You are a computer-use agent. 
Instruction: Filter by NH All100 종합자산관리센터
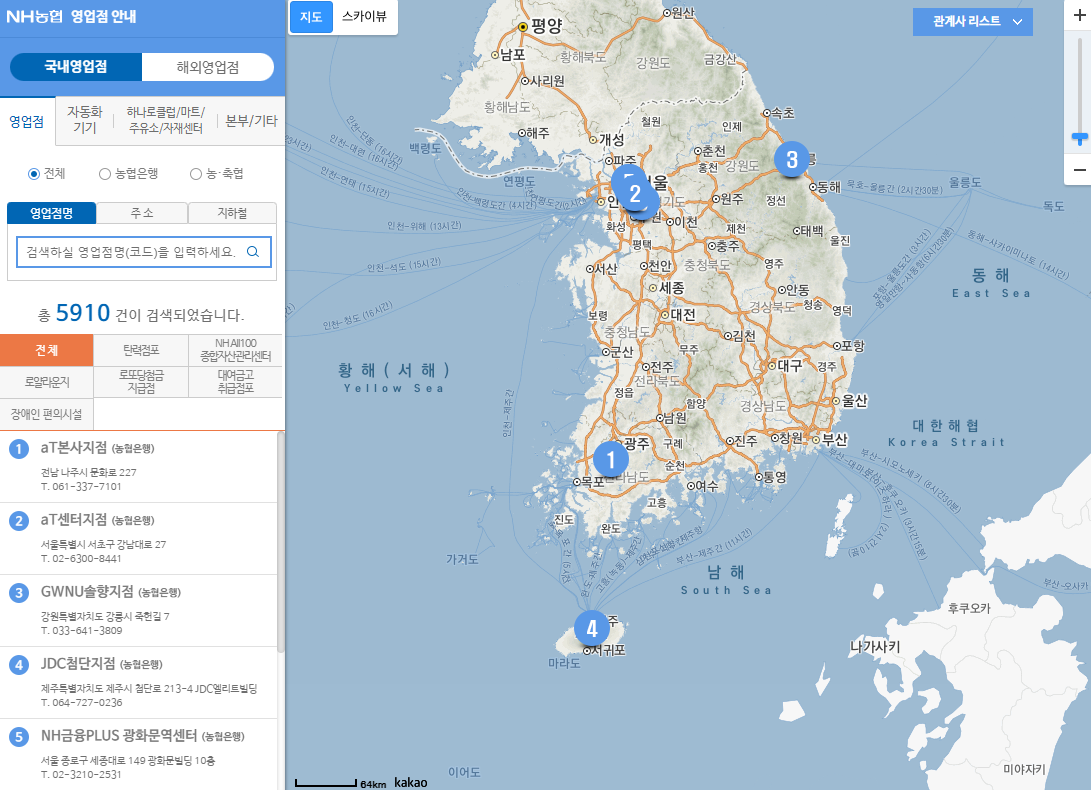236,350
